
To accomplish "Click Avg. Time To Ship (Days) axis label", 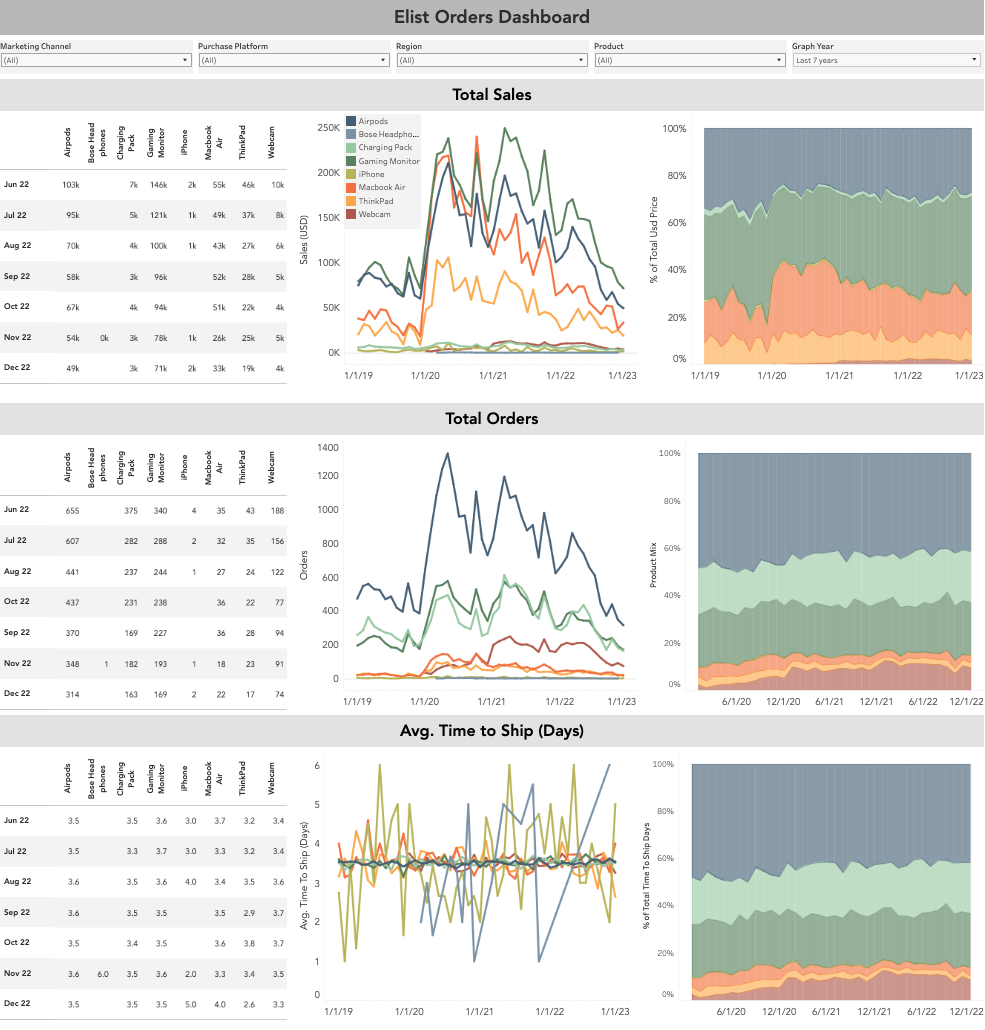I will click(x=304, y=876).
